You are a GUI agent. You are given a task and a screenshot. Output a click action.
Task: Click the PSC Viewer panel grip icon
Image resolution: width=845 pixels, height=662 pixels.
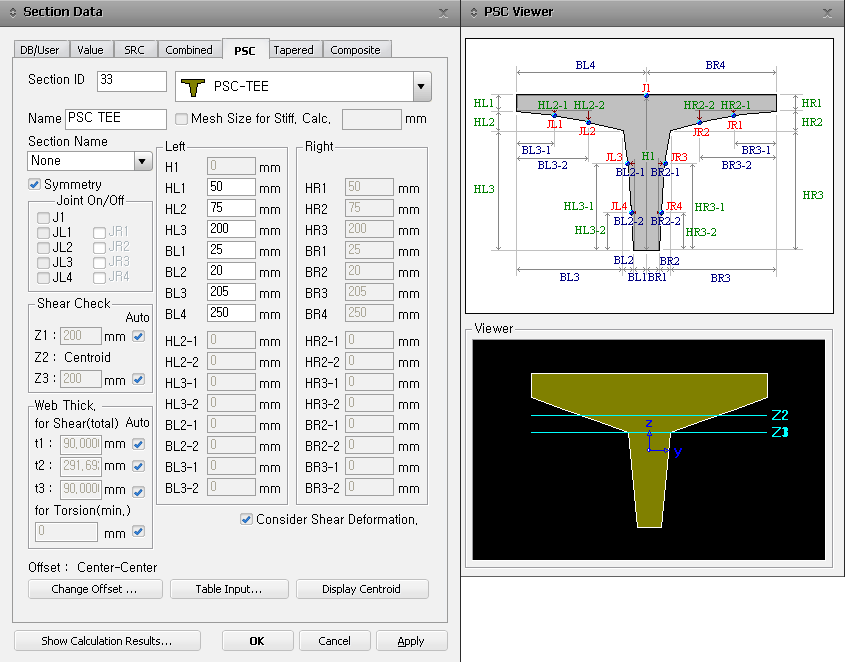474,12
